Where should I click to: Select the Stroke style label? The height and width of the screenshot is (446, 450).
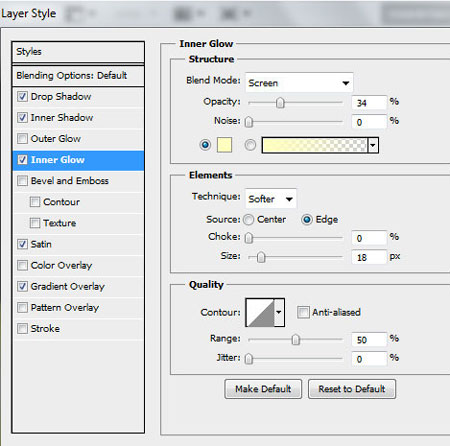coord(45,329)
